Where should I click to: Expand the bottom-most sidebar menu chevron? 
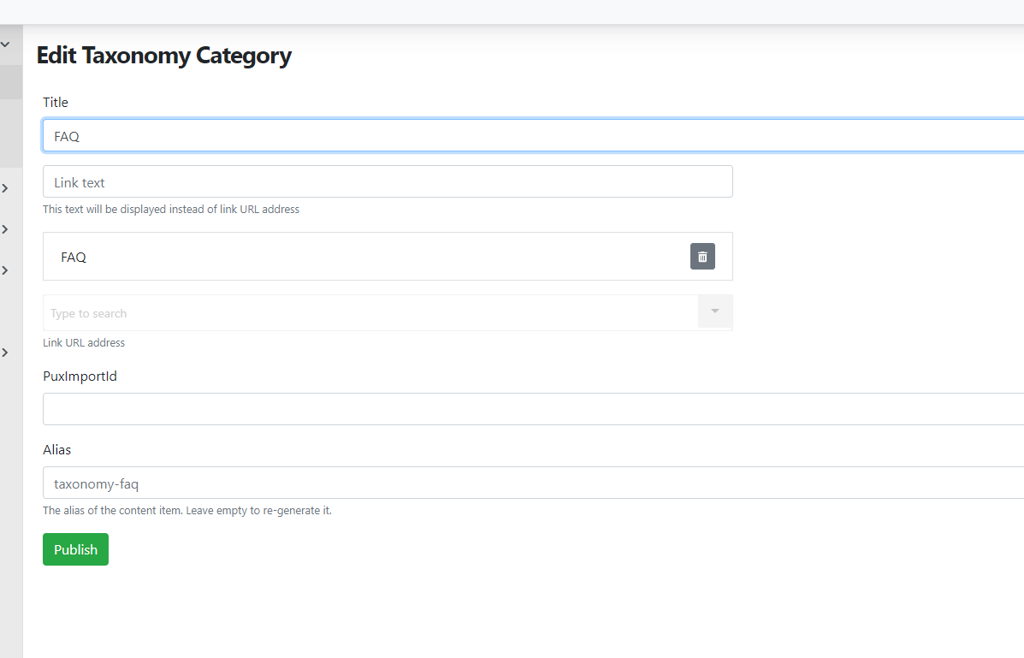(5, 353)
